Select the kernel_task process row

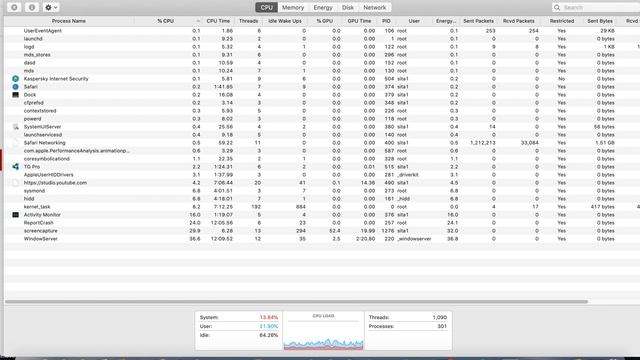coord(322,207)
